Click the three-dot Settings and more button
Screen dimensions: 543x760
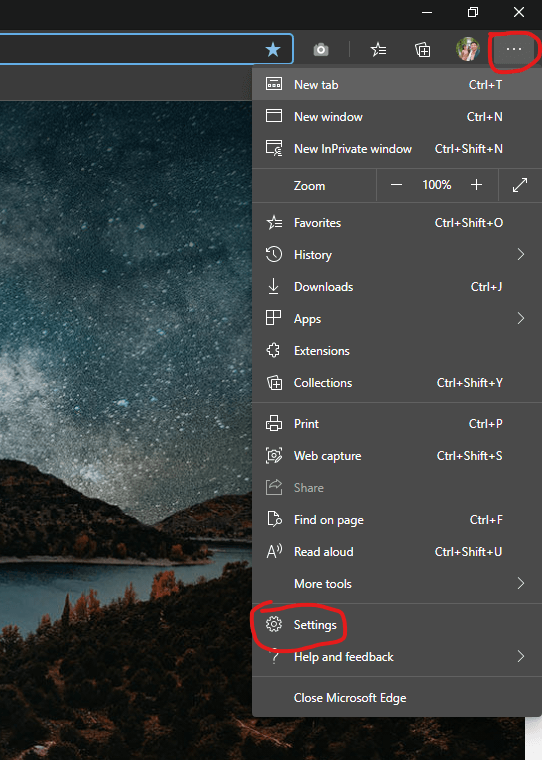coord(513,49)
